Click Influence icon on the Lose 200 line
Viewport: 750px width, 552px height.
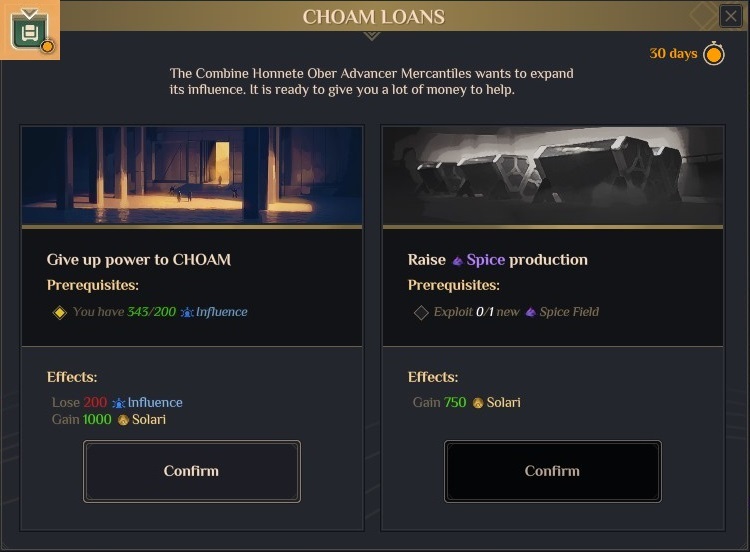pos(118,403)
